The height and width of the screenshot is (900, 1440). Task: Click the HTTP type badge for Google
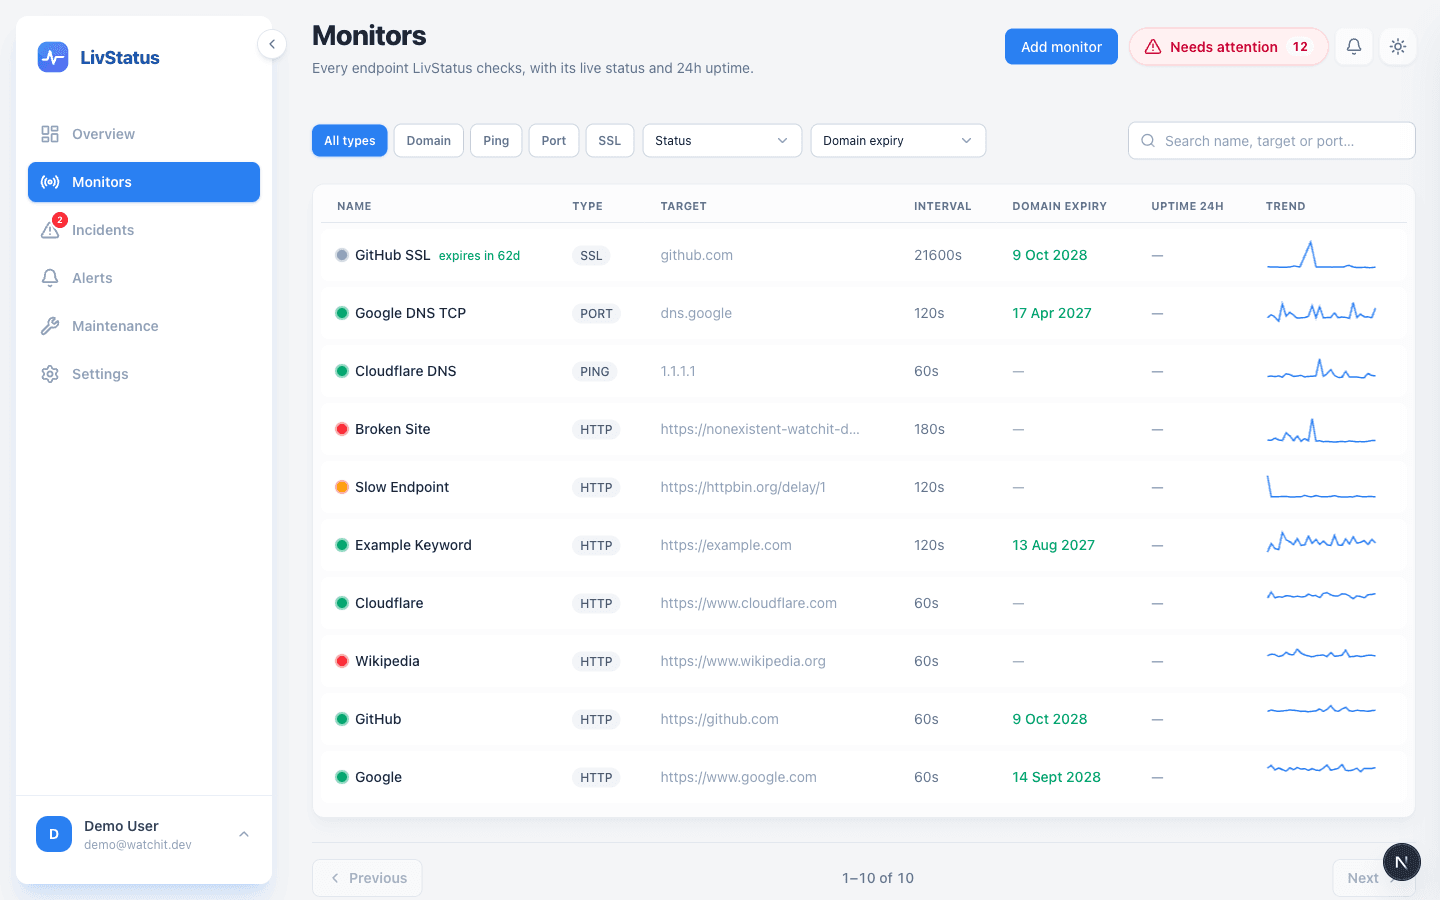596,777
